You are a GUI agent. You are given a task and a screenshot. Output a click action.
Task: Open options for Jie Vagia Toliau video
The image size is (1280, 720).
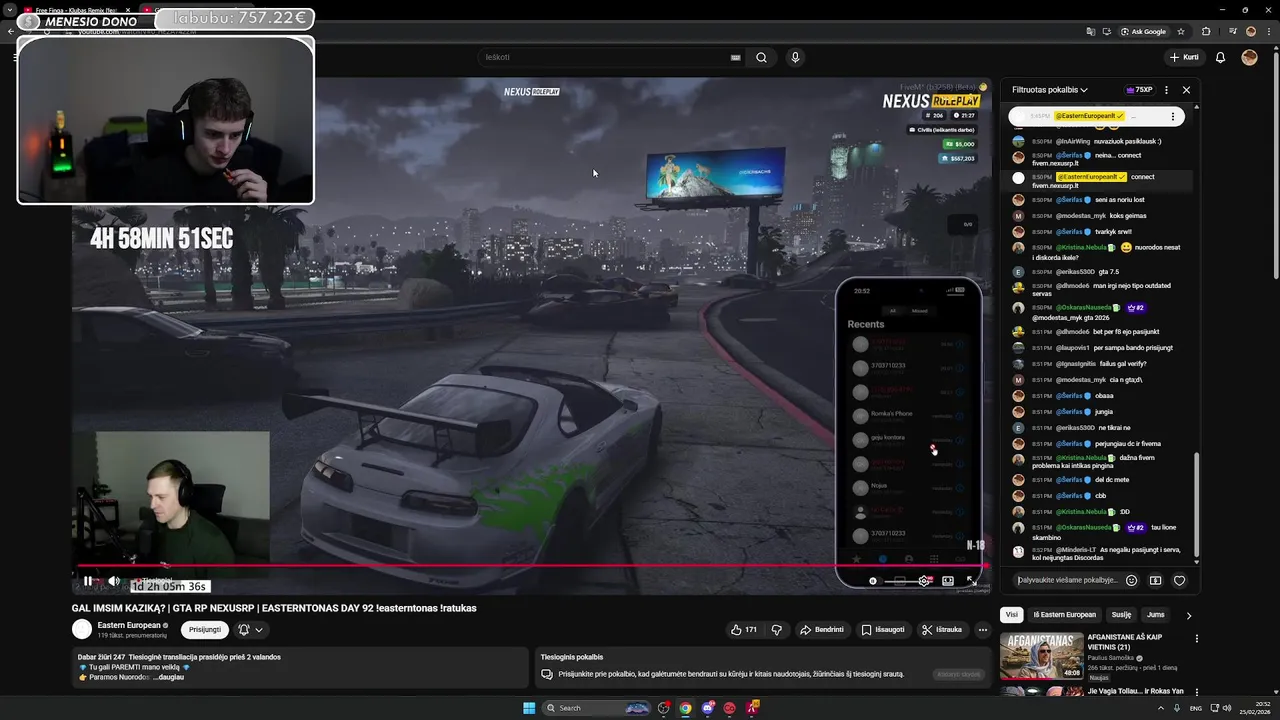pos(1196,691)
